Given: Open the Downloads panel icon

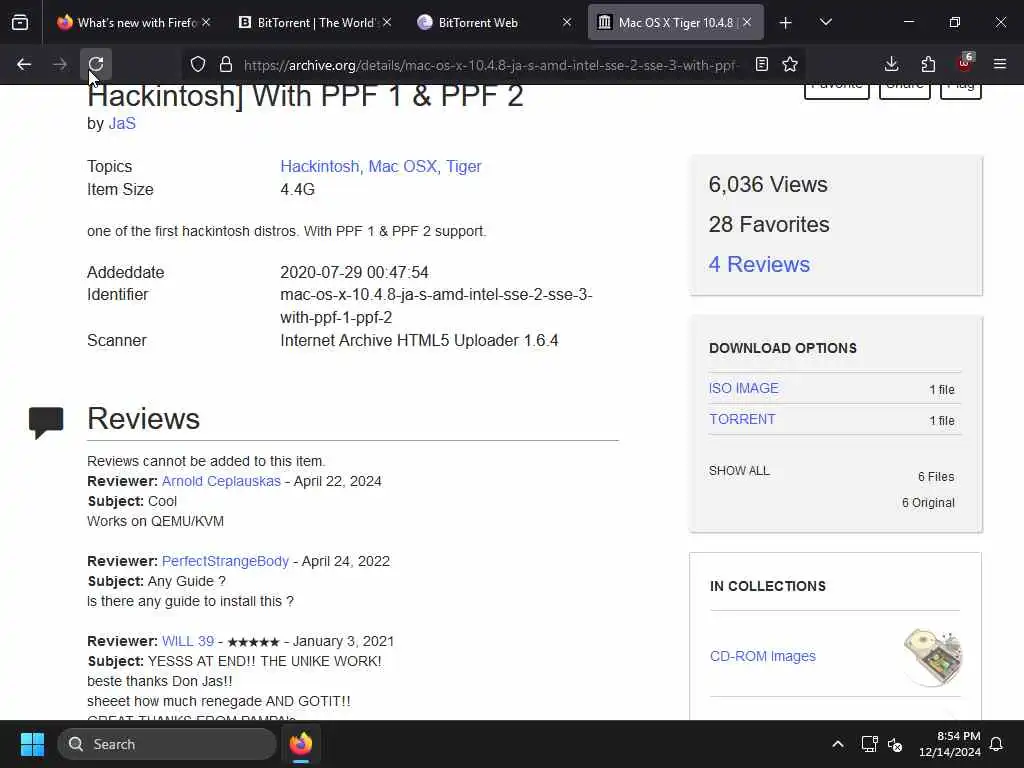Looking at the screenshot, I should coord(891,64).
